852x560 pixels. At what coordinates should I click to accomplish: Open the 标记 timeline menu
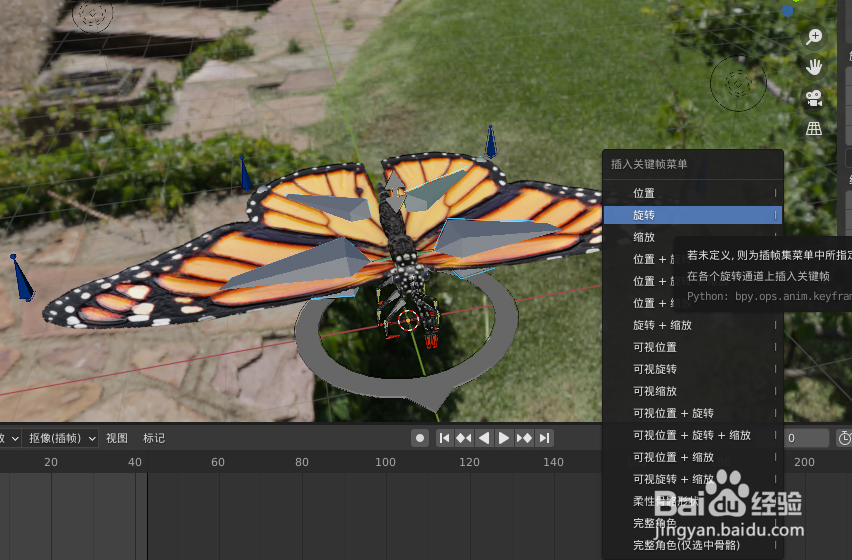coord(154,438)
